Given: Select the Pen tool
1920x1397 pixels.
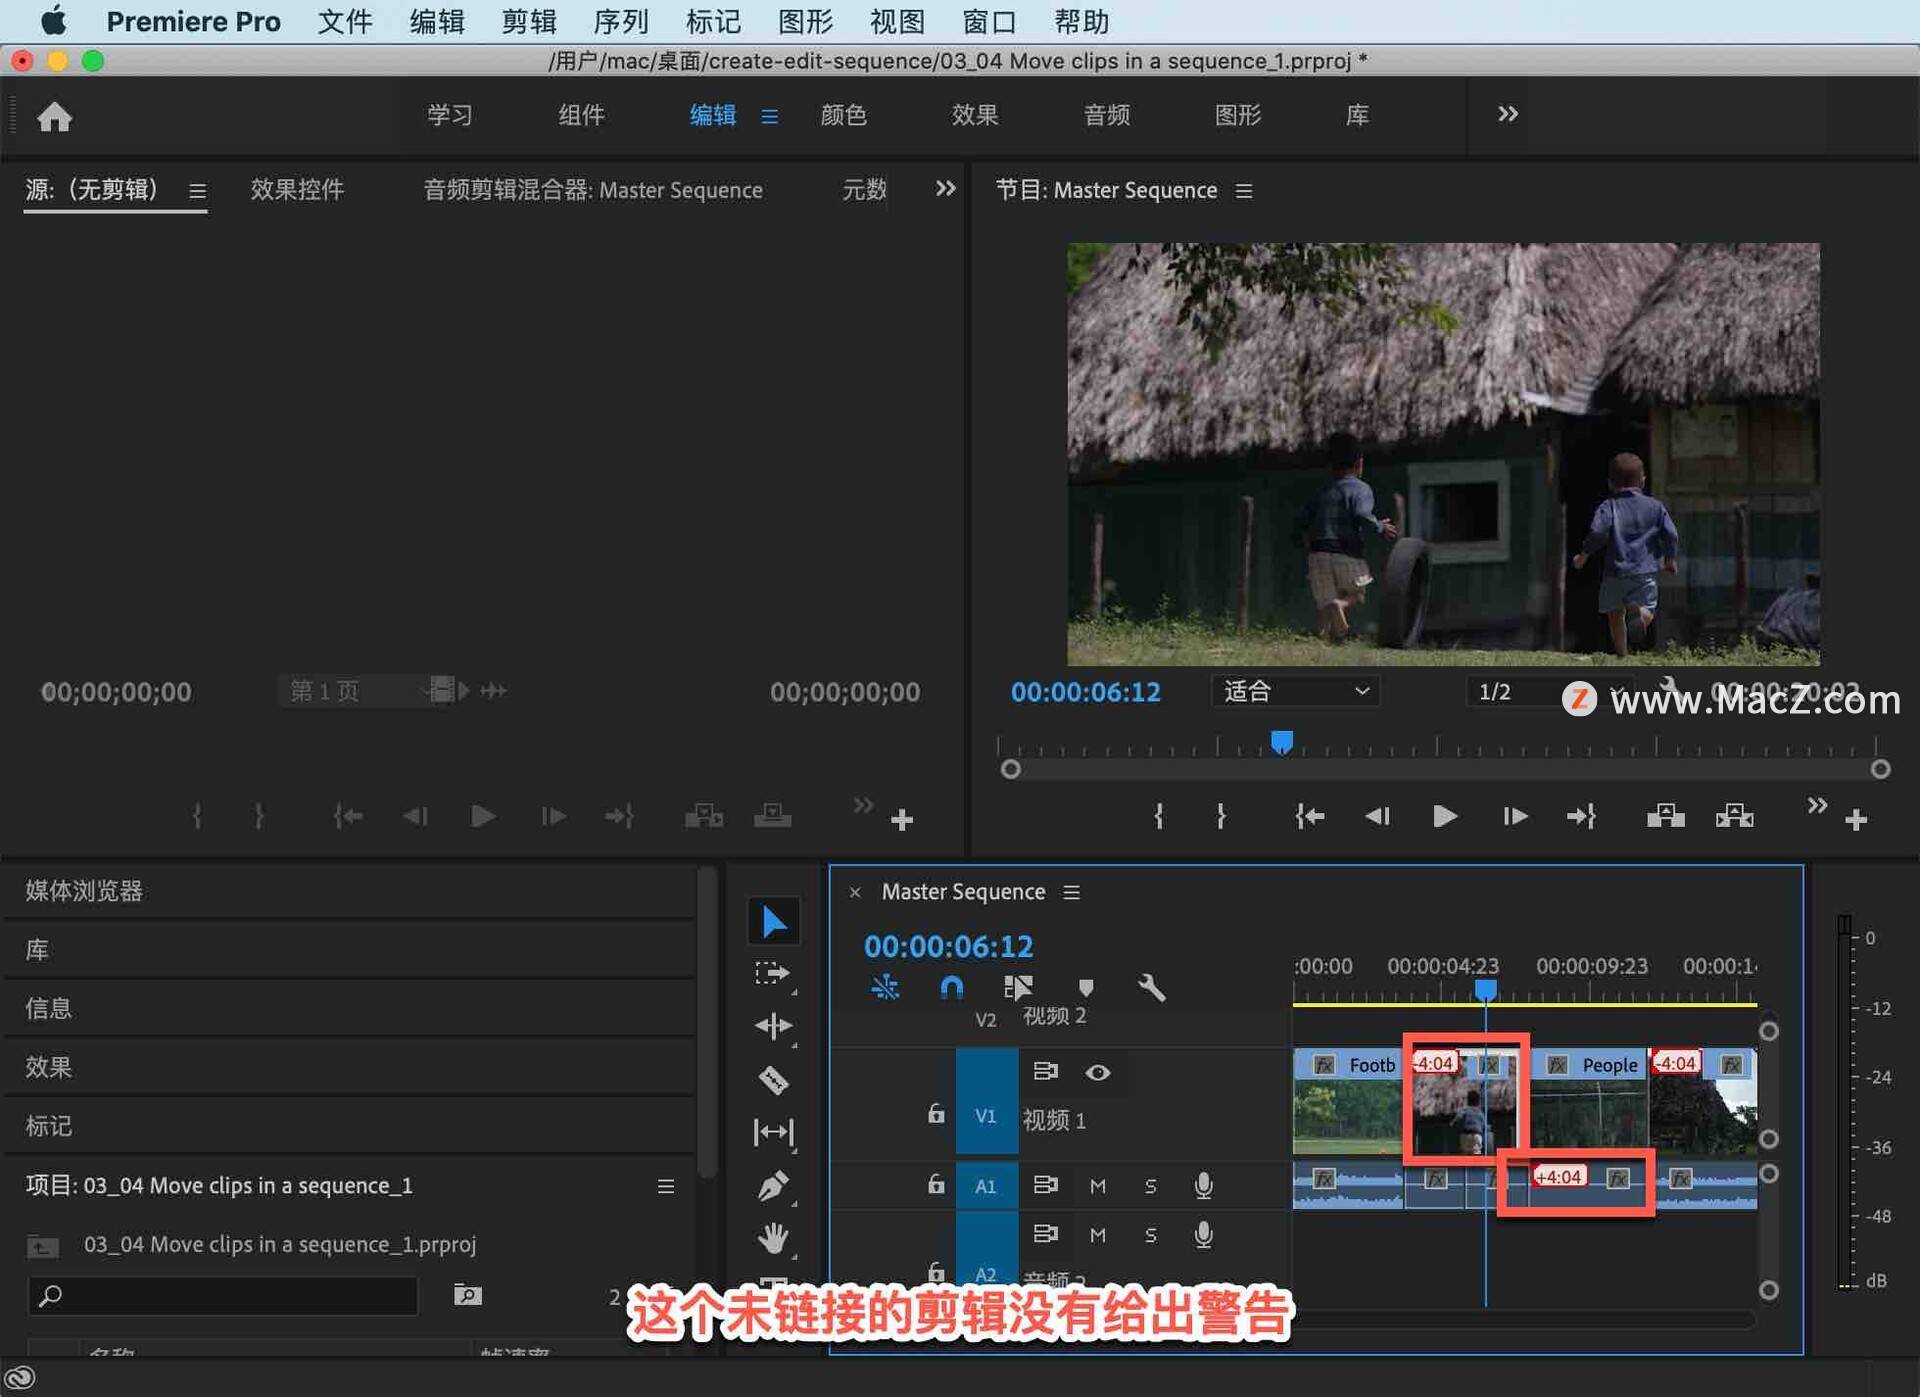Looking at the screenshot, I should click(773, 1186).
